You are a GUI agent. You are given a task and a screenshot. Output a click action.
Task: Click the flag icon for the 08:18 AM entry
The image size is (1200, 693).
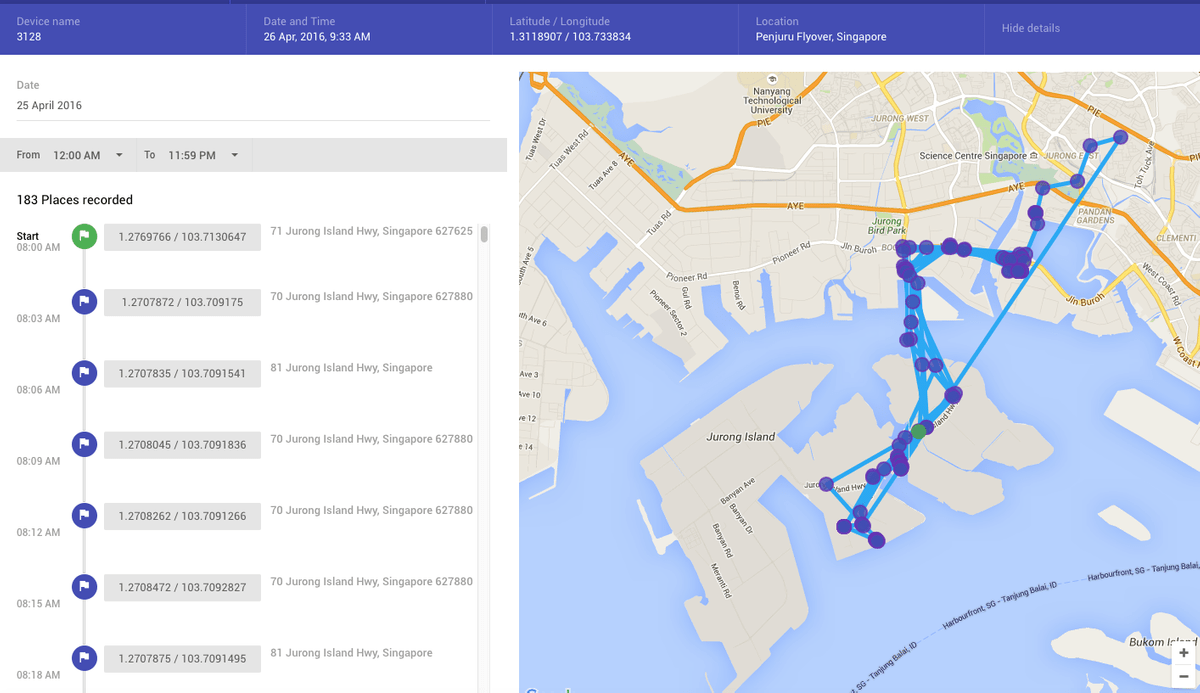pos(84,658)
